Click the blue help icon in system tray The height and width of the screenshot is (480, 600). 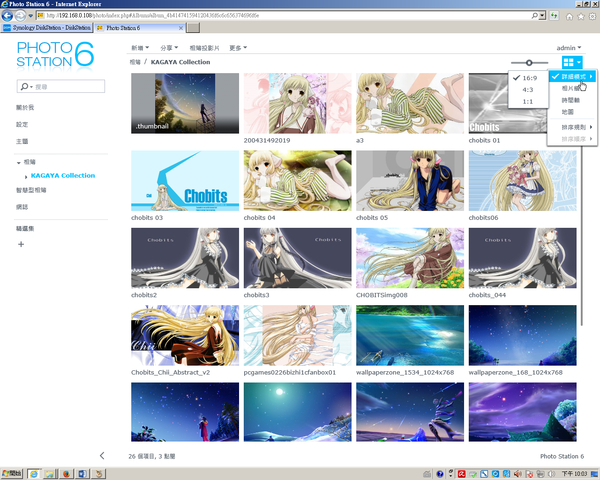440,474
